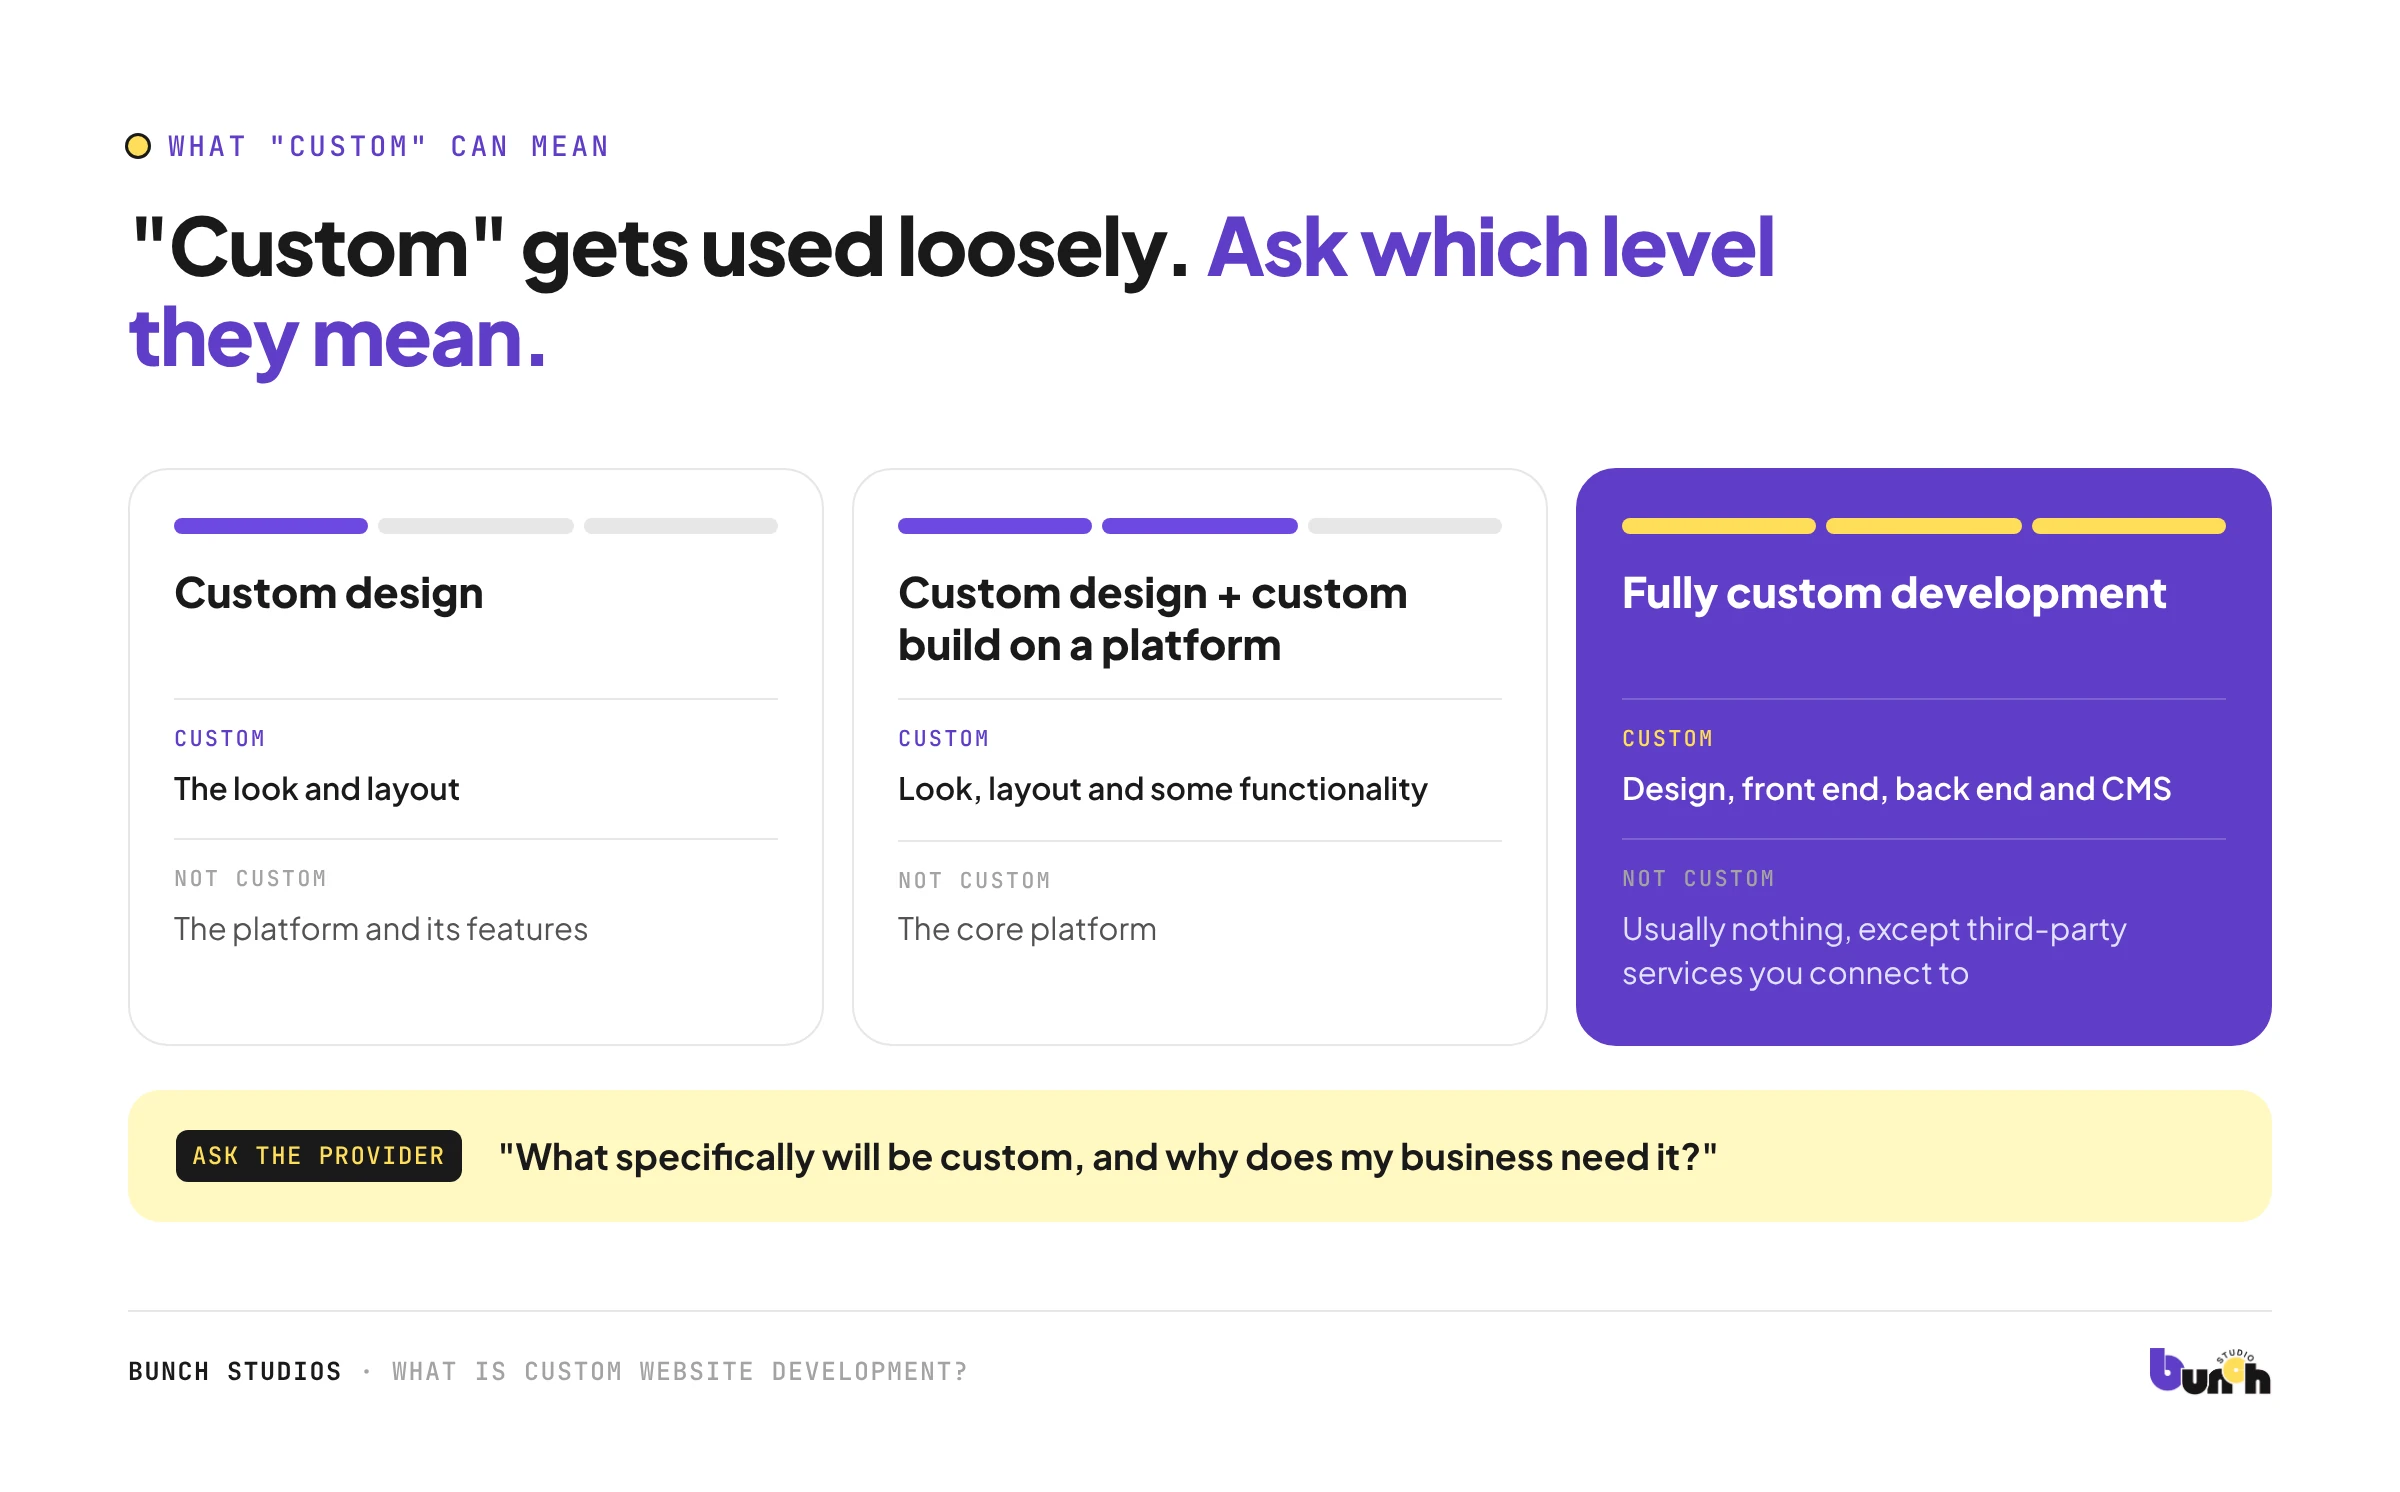Click the yellow dot beside 'WHAT "CUSTOM" CAN MEAN'
This screenshot has width=2400, height=1492.
point(138,146)
